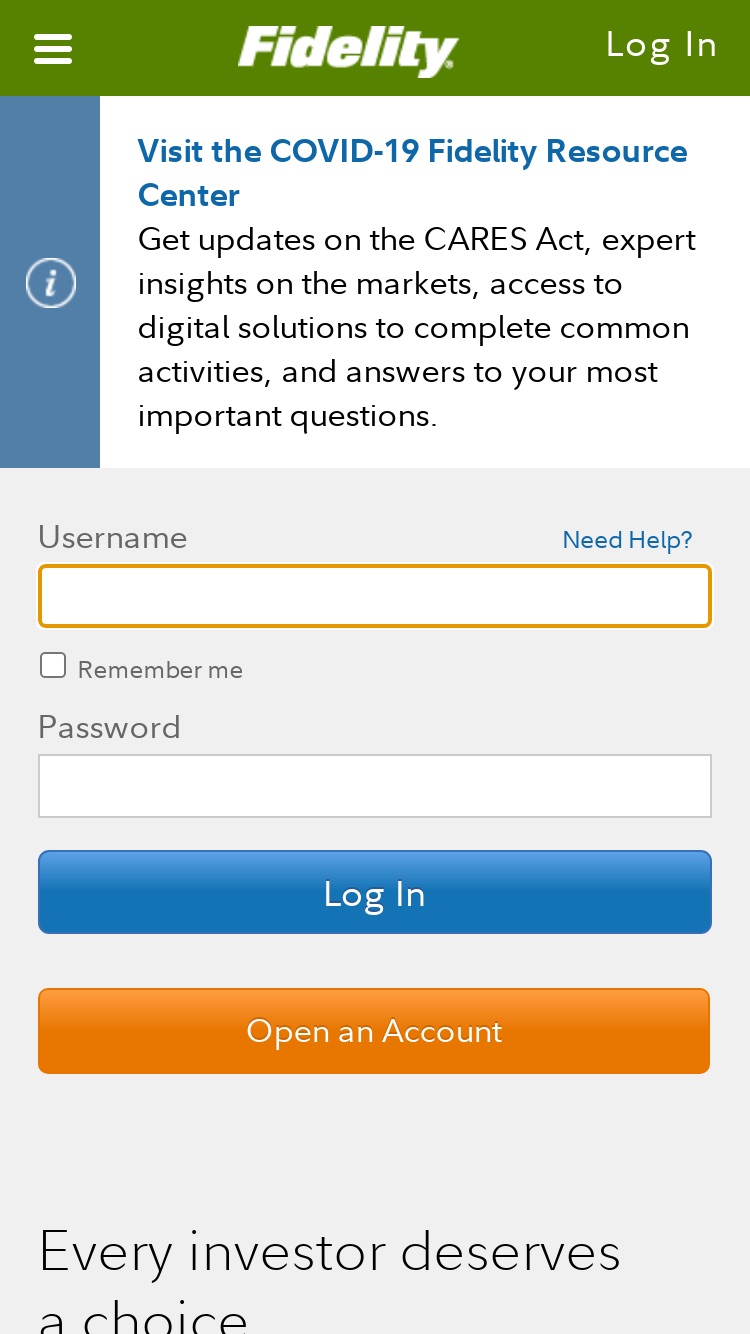
Task: Focus the Username text field
Action: tap(375, 596)
